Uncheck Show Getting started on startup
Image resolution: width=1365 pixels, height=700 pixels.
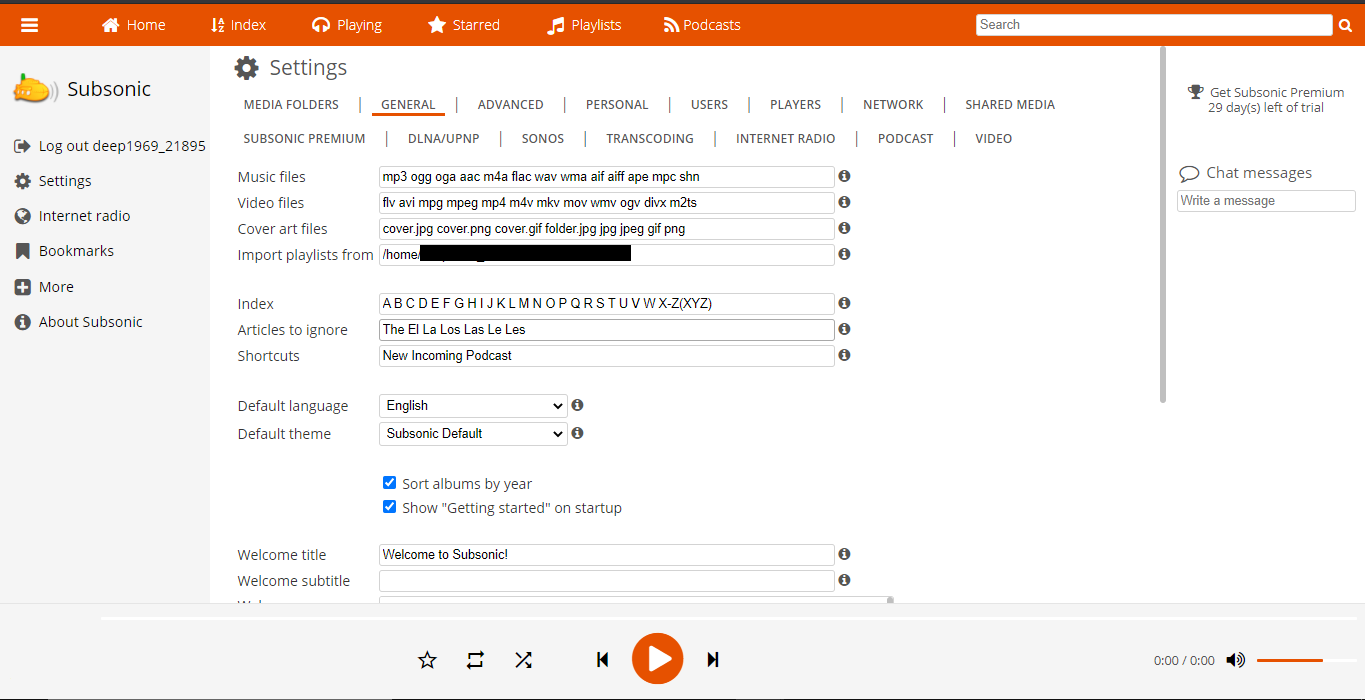(x=389, y=506)
